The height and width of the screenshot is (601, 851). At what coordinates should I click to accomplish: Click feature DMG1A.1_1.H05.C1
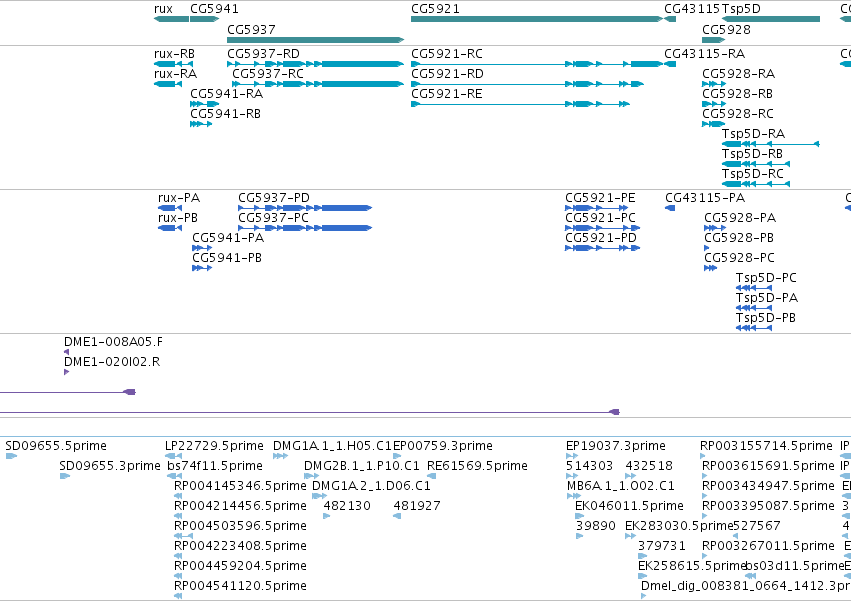click(332, 446)
